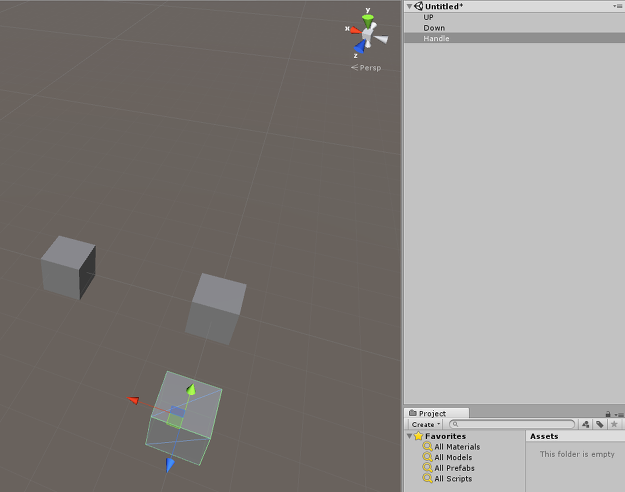This screenshot has height=492, width=625.
Task: Select the left cube in the Scene view
Action: click(68, 267)
